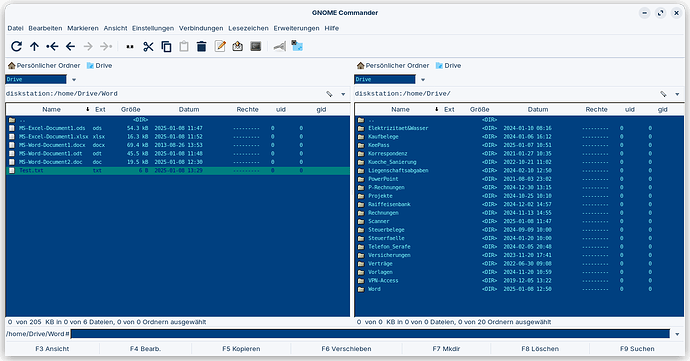
Task: Open the terminal icon in the toolbar
Action: pos(256,46)
